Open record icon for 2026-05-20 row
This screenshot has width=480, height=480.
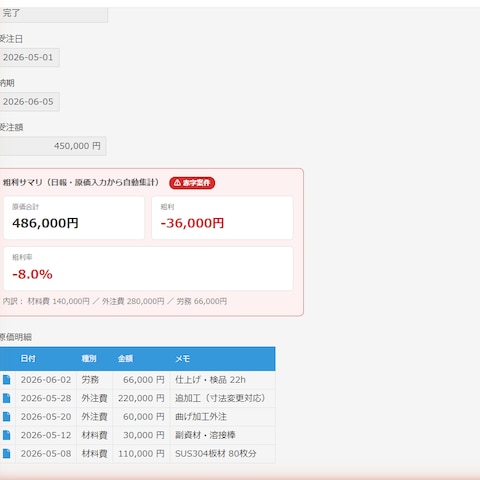tap(7, 417)
